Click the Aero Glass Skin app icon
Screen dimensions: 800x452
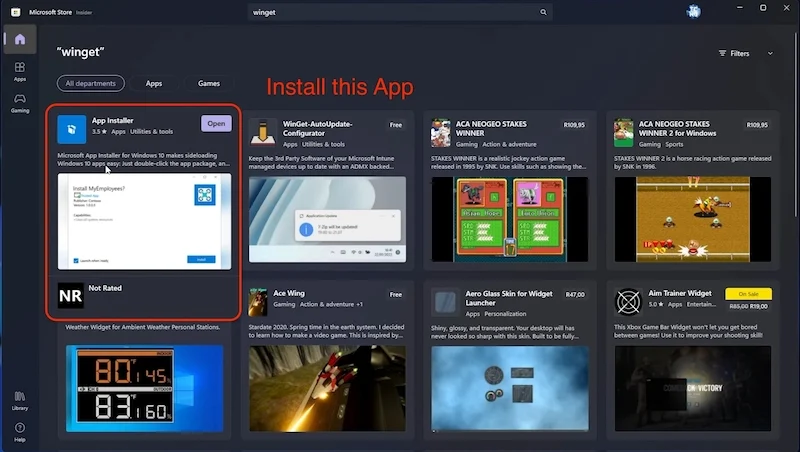click(445, 302)
